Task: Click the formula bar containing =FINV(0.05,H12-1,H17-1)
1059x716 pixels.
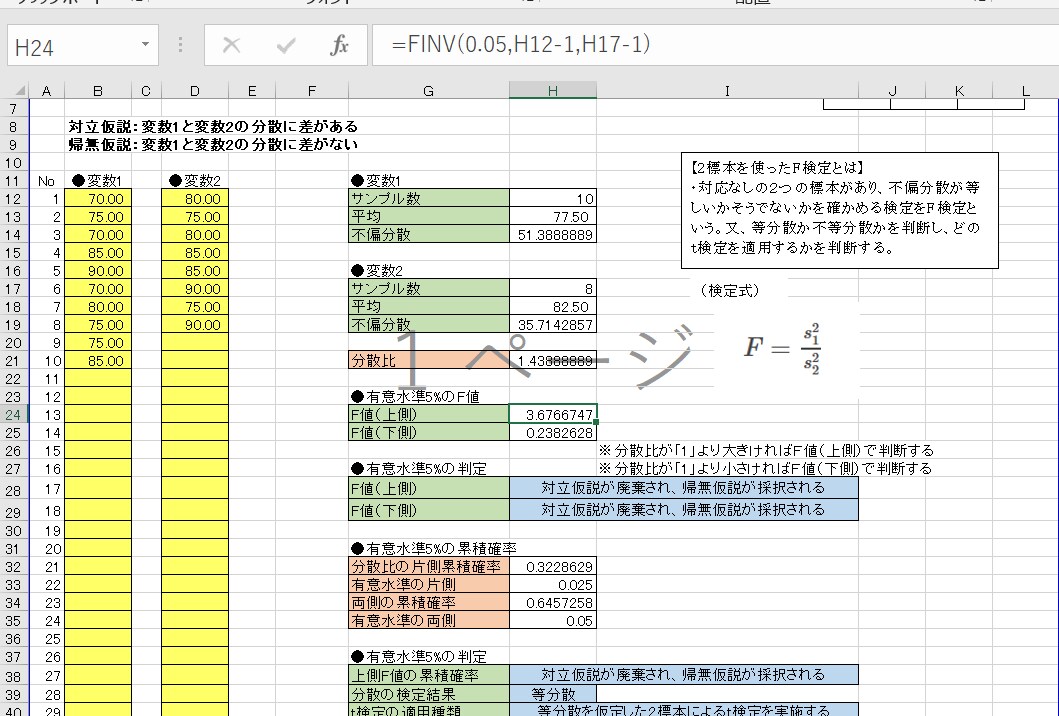Action: click(715, 45)
